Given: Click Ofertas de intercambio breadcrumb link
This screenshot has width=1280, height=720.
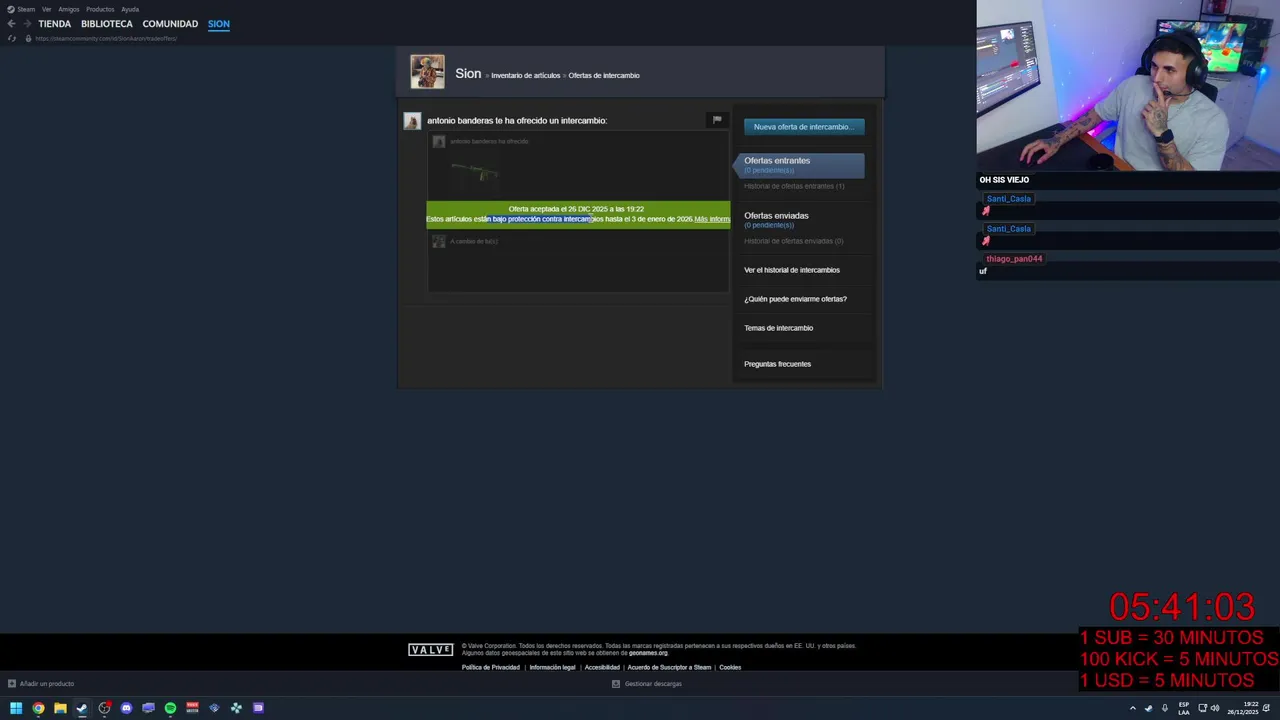Looking at the screenshot, I should click(x=604, y=75).
